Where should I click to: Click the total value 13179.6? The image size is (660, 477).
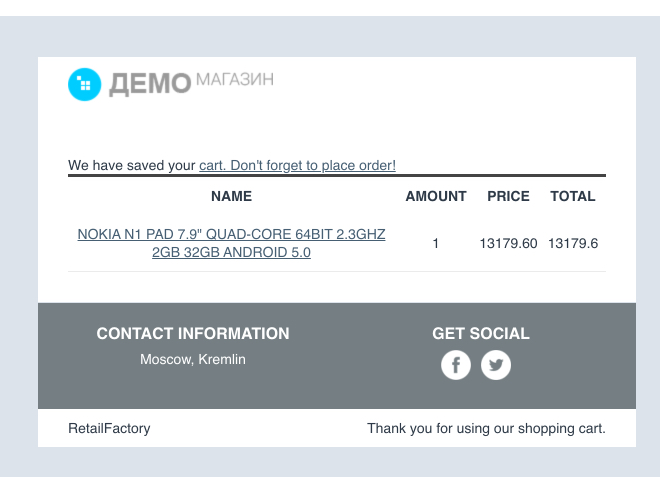(x=572, y=243)
